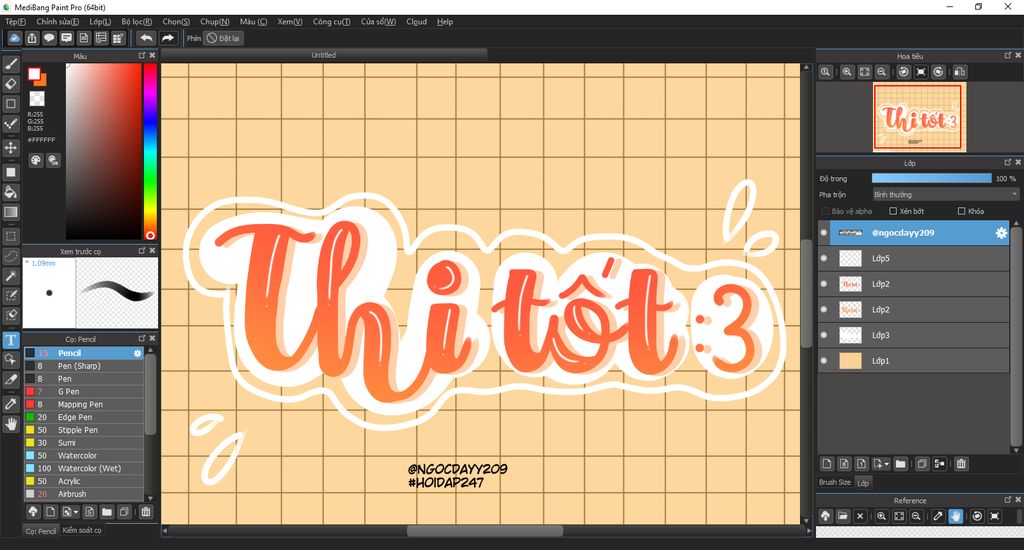Hide the @ngocdayy209 layer
The height and width of the screenshot is (550, 1024).
pos(824,233)
